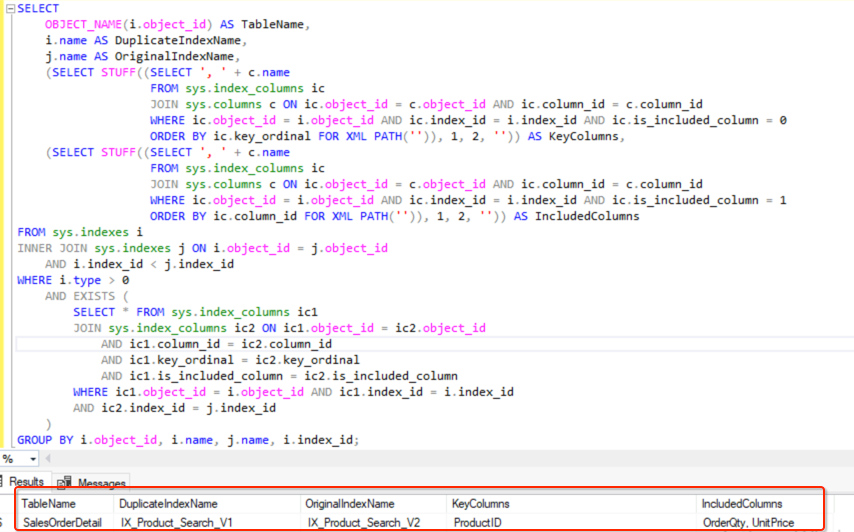
Task: Click 'ic1.is_included_column = ic2.is_included_column' condition
Action: (x=294, y=376)
